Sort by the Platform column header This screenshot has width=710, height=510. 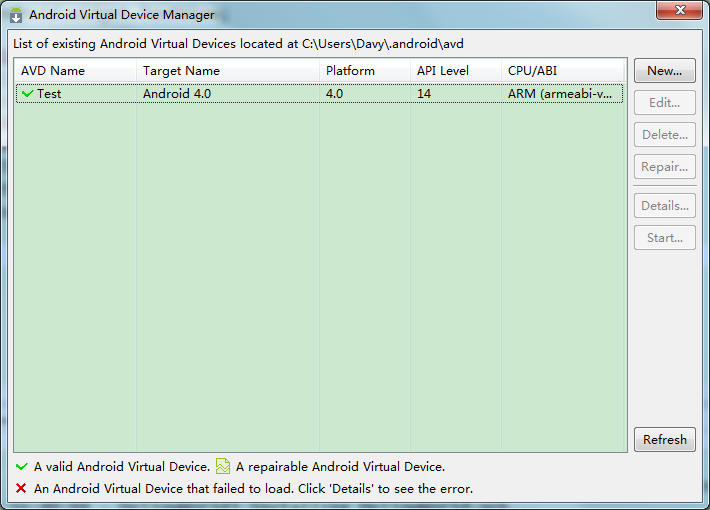pyautogui.click(x=365, y=71)
